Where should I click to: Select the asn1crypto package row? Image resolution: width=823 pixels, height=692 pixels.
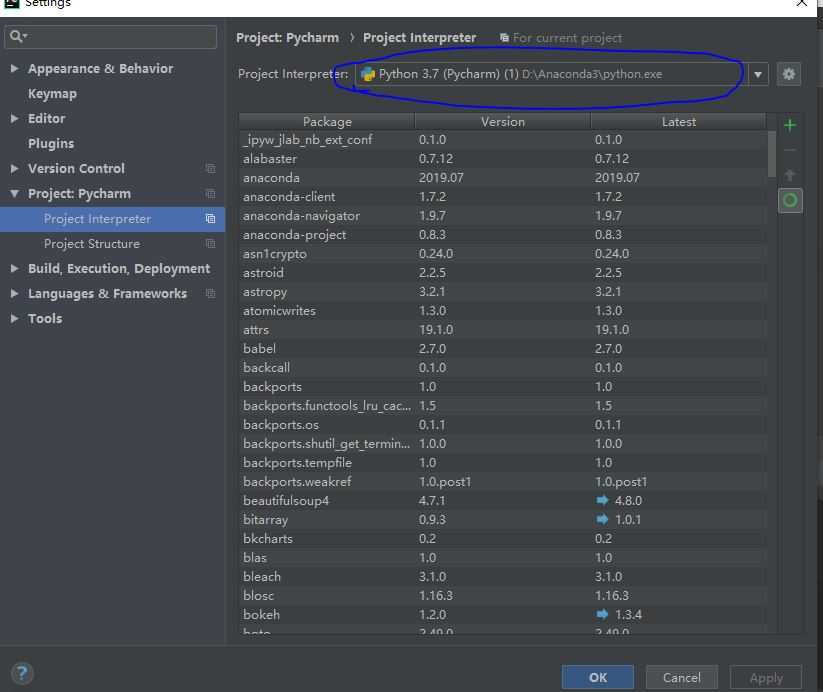point(503,254)
